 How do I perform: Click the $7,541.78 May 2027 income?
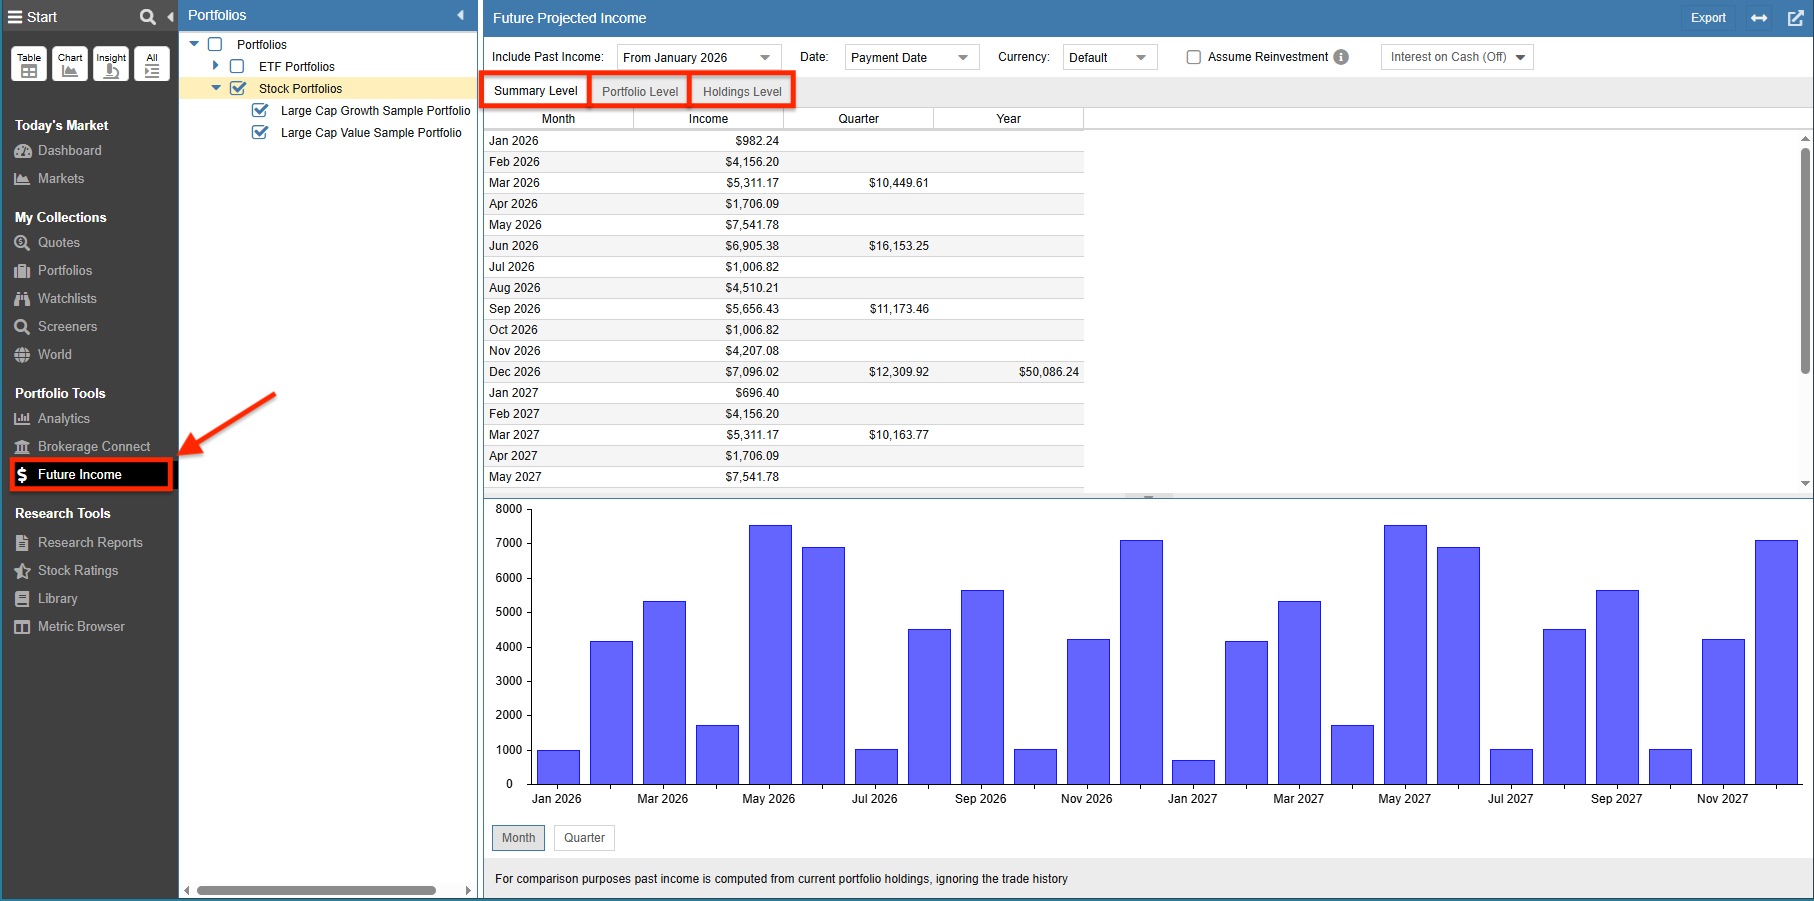tap(752, 477)
